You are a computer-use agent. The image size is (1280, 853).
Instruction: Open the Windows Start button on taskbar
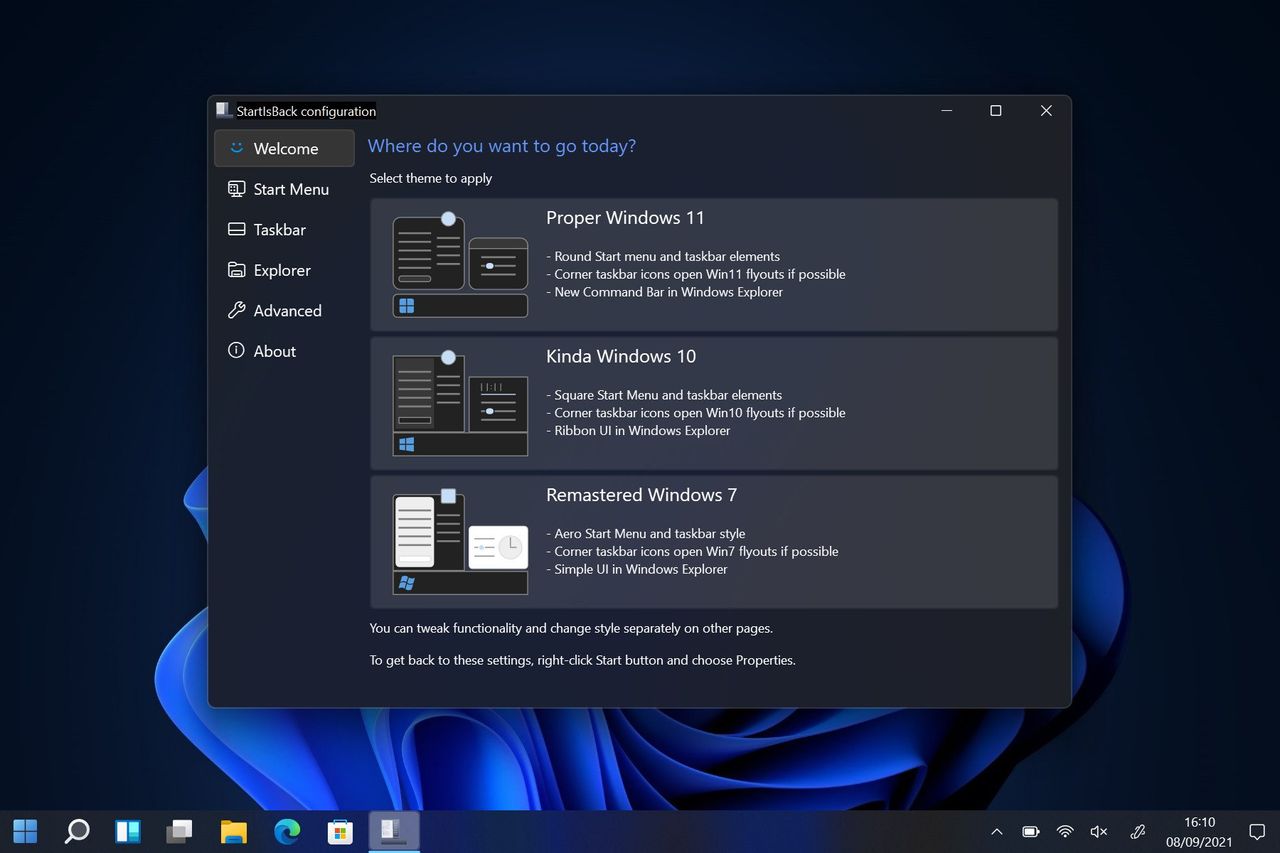tap(25, 831)
